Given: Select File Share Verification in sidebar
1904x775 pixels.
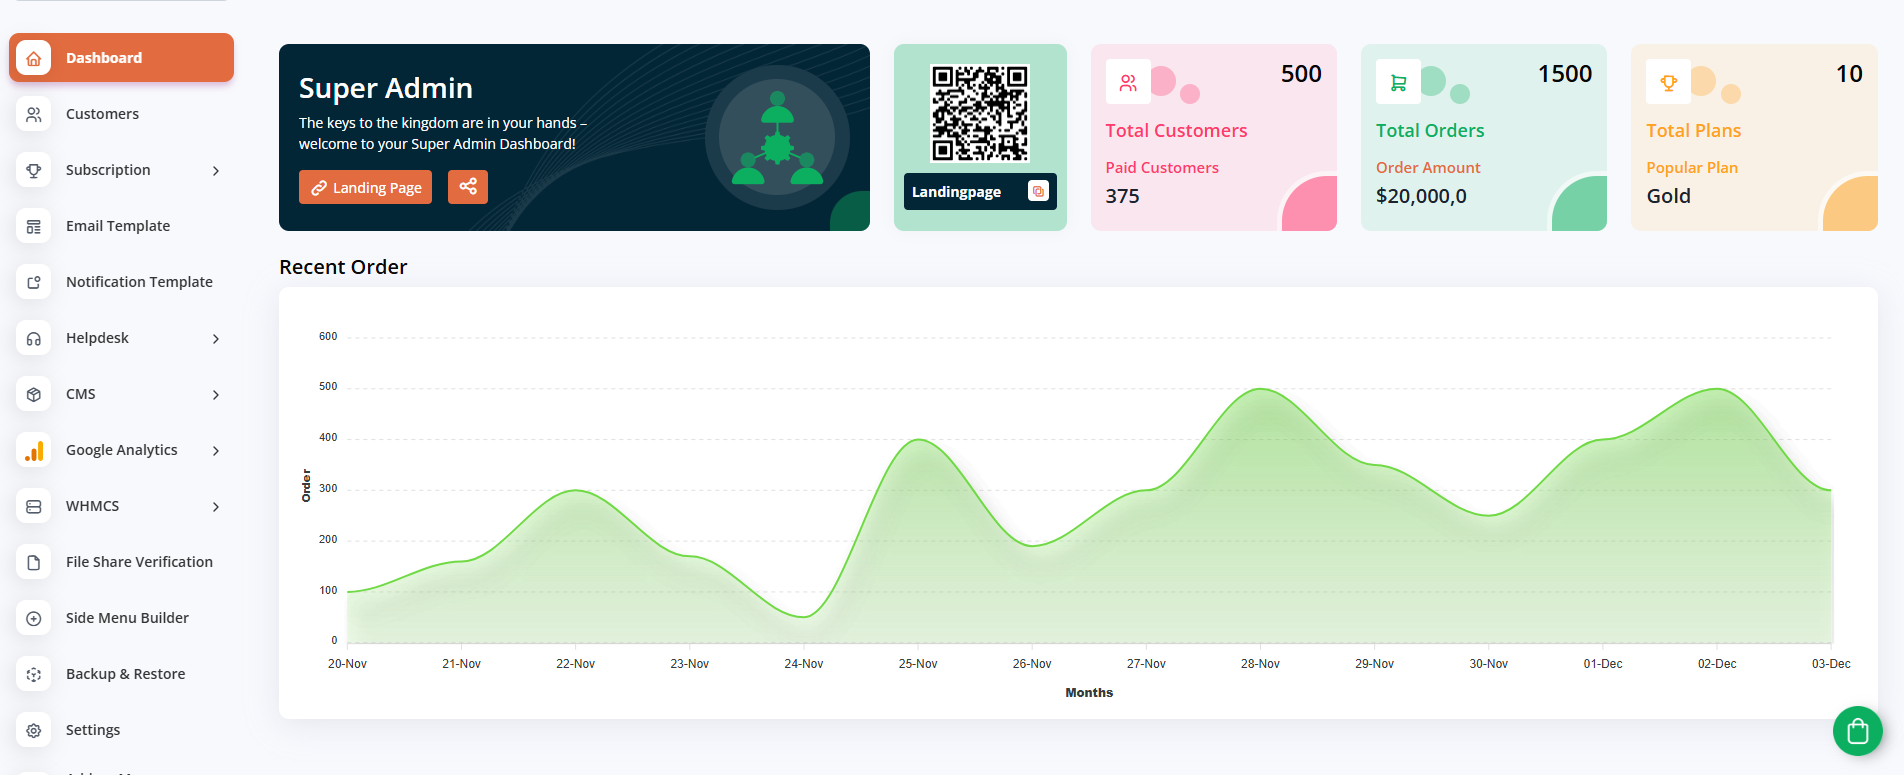Looking at the screenshot, I should pos(139,562).
